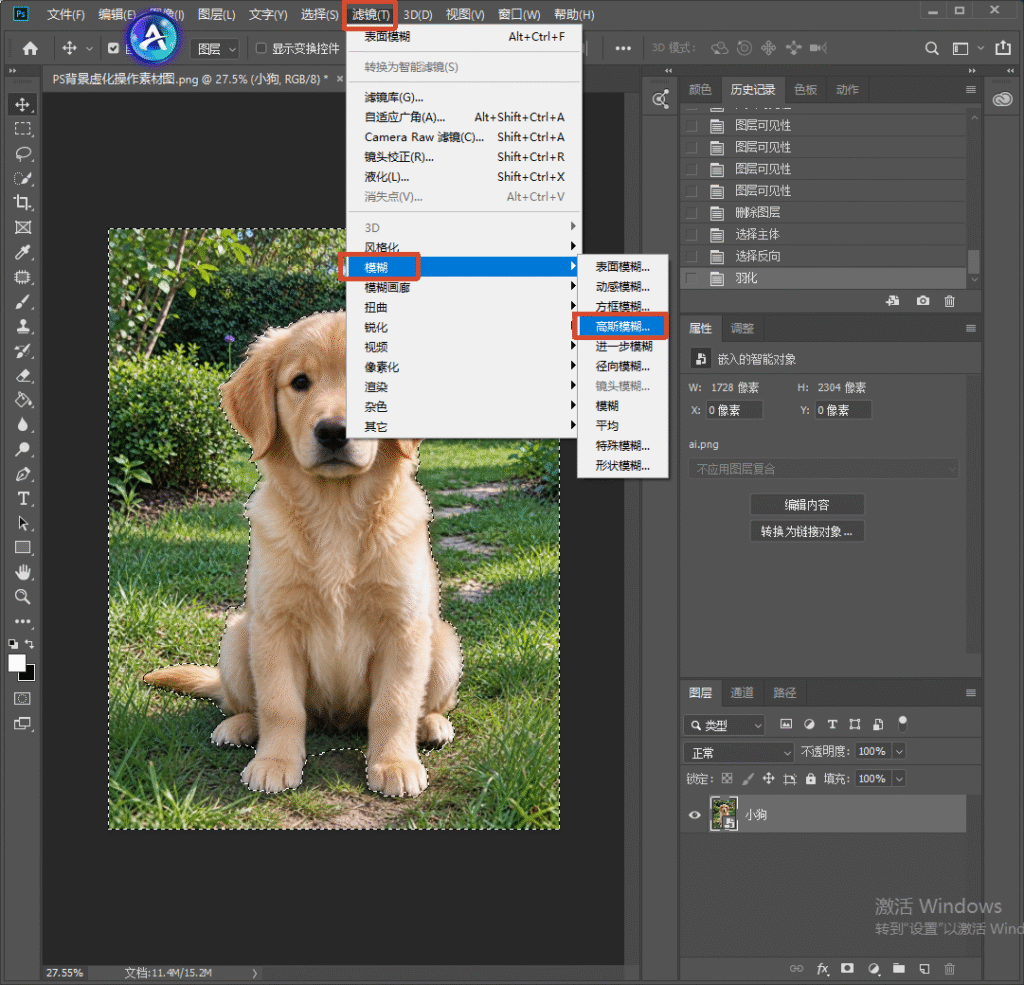The image size is (1024, 985).
Task: Toggle history source box beside 羽化
Action: (691, 278)
